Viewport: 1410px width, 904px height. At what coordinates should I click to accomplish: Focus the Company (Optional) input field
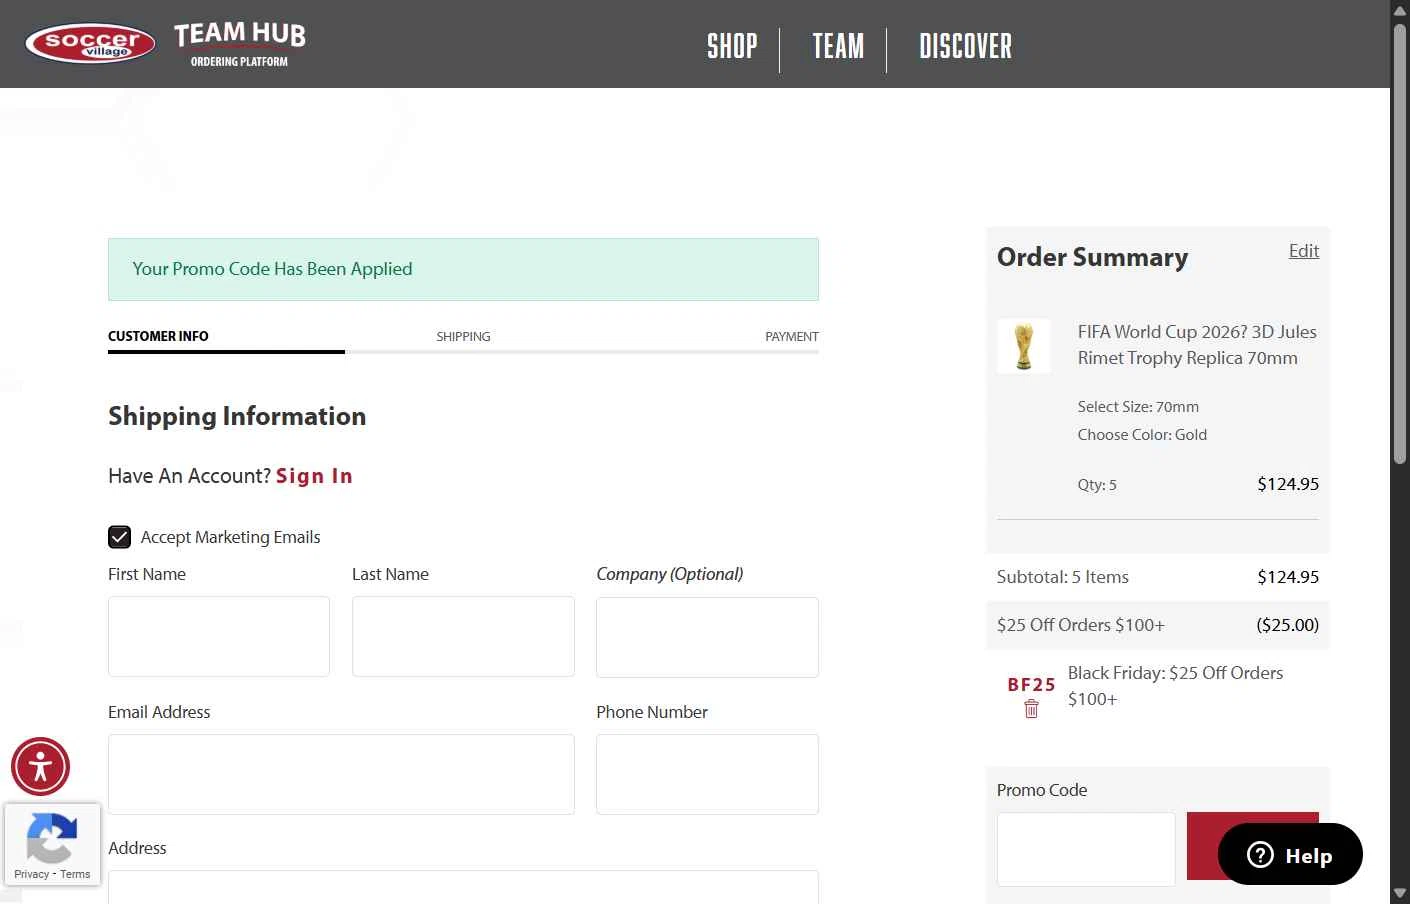pyautogui.click(x=707, y=637)
